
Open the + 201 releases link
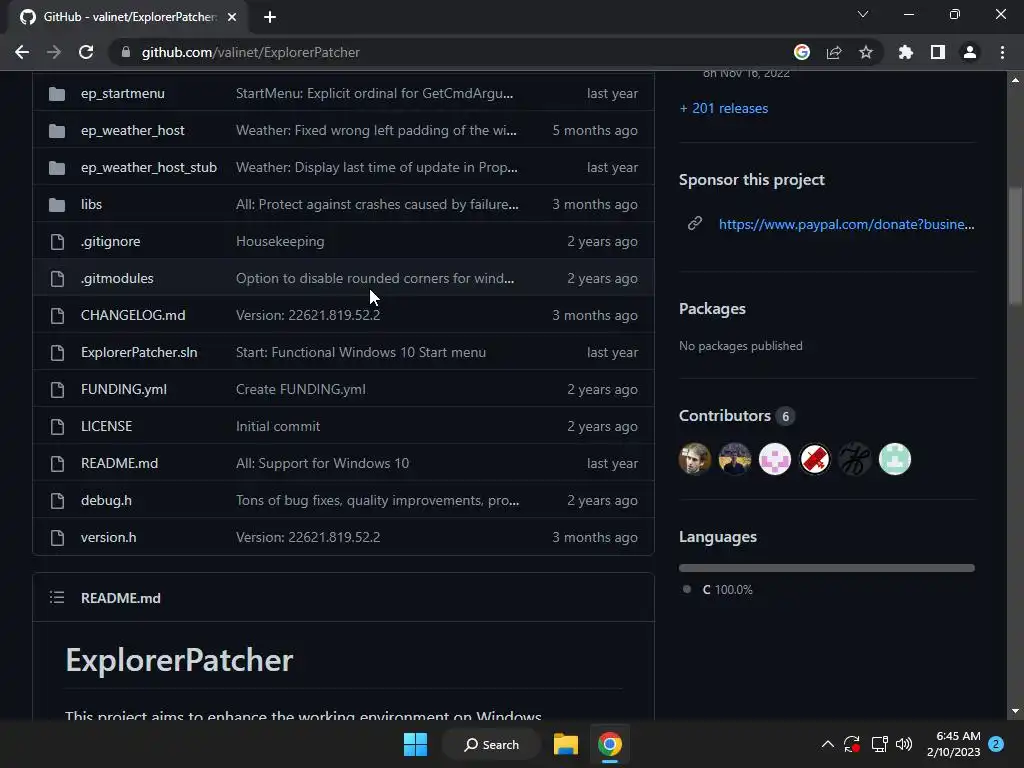click(x=724, y=108)
